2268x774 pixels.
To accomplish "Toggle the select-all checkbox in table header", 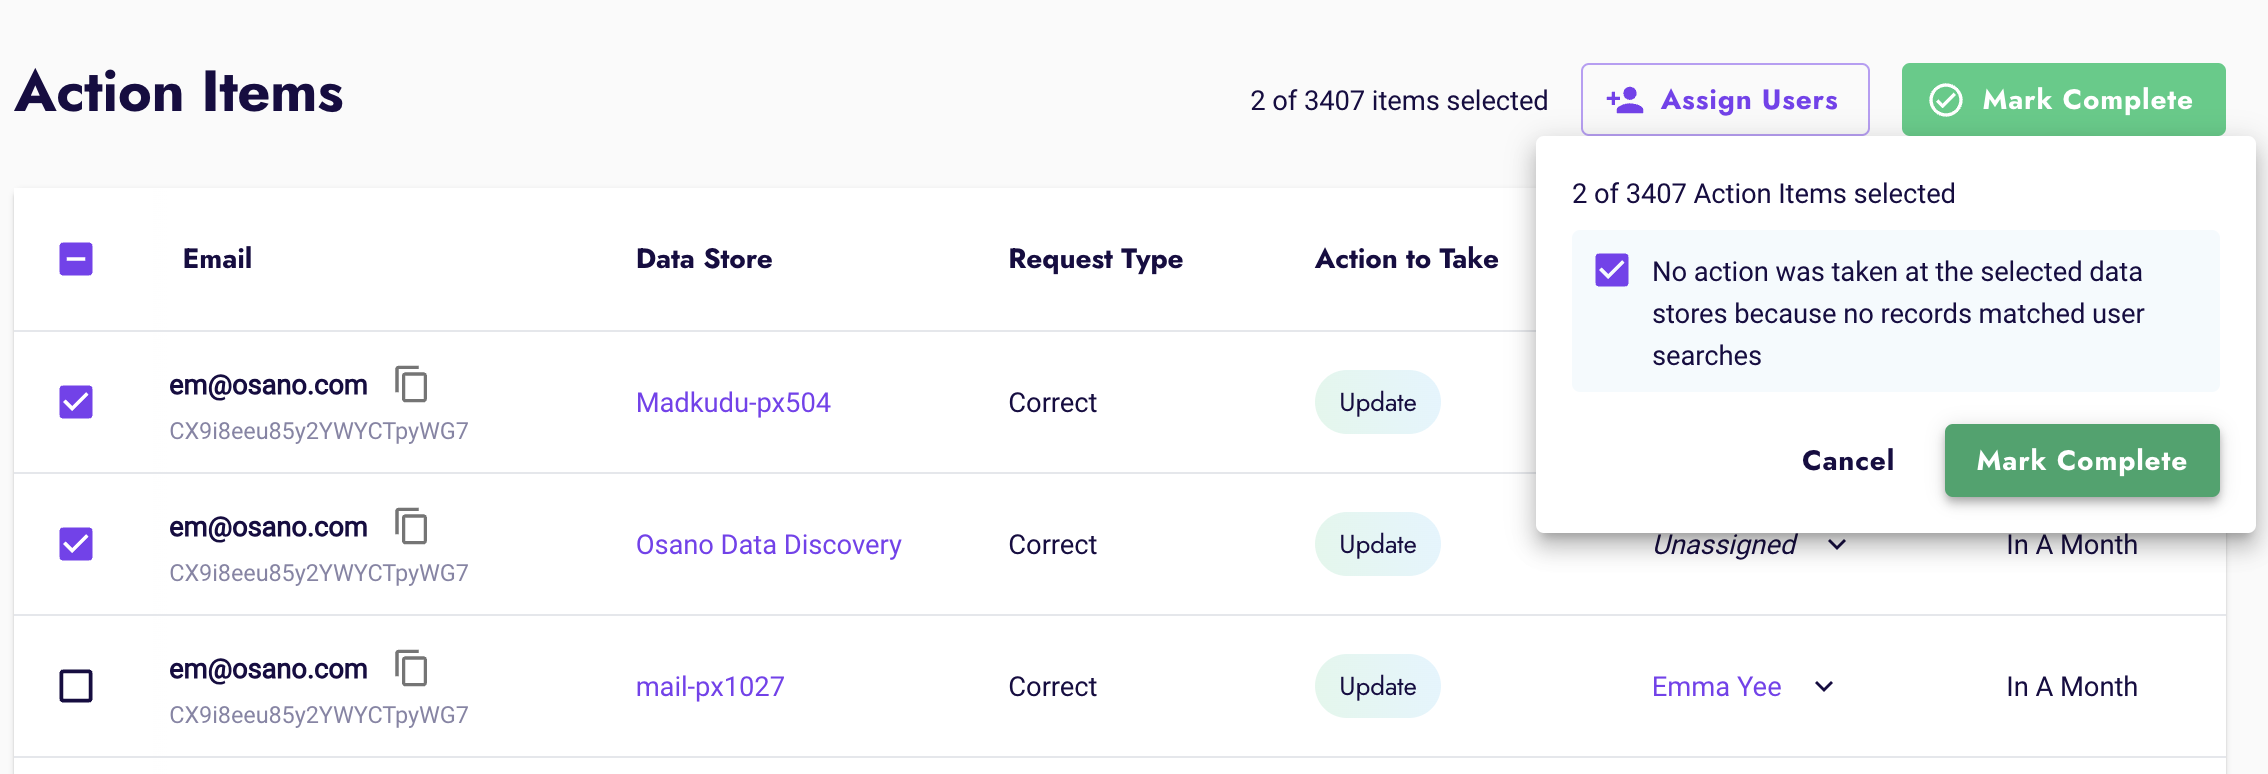I will [76, 259].
